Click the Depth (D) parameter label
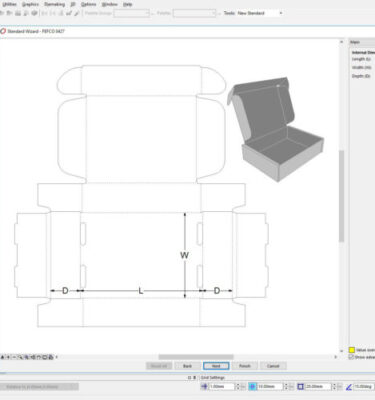The height and width of the screenshot is (400, 375). (361, 76)
